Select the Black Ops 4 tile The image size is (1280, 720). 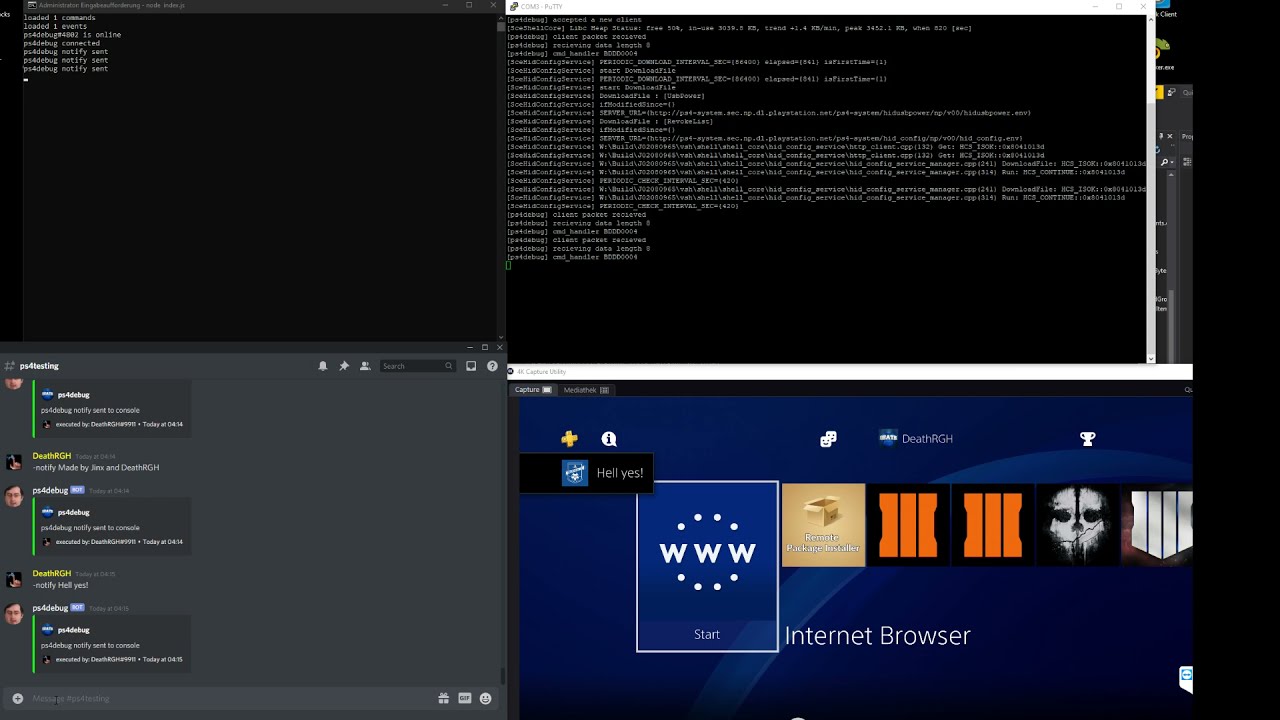click(x=1157, y=525)
